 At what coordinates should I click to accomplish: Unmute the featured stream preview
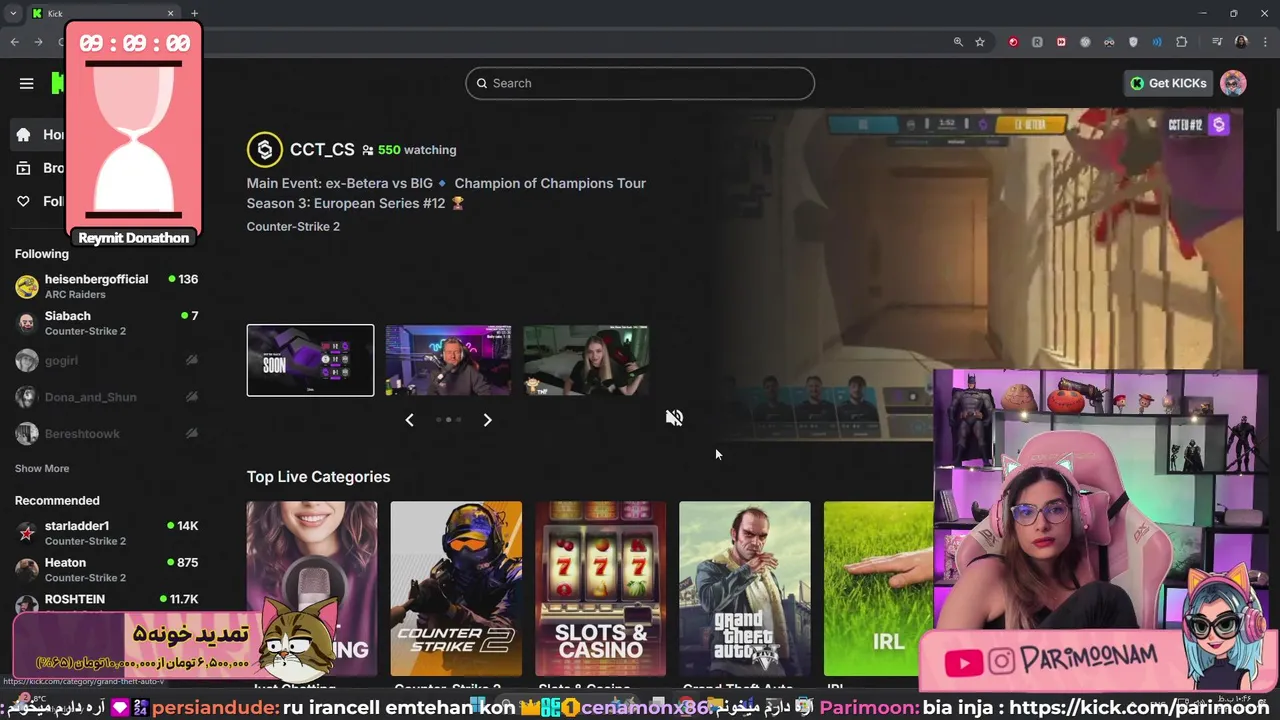(674, 418)
